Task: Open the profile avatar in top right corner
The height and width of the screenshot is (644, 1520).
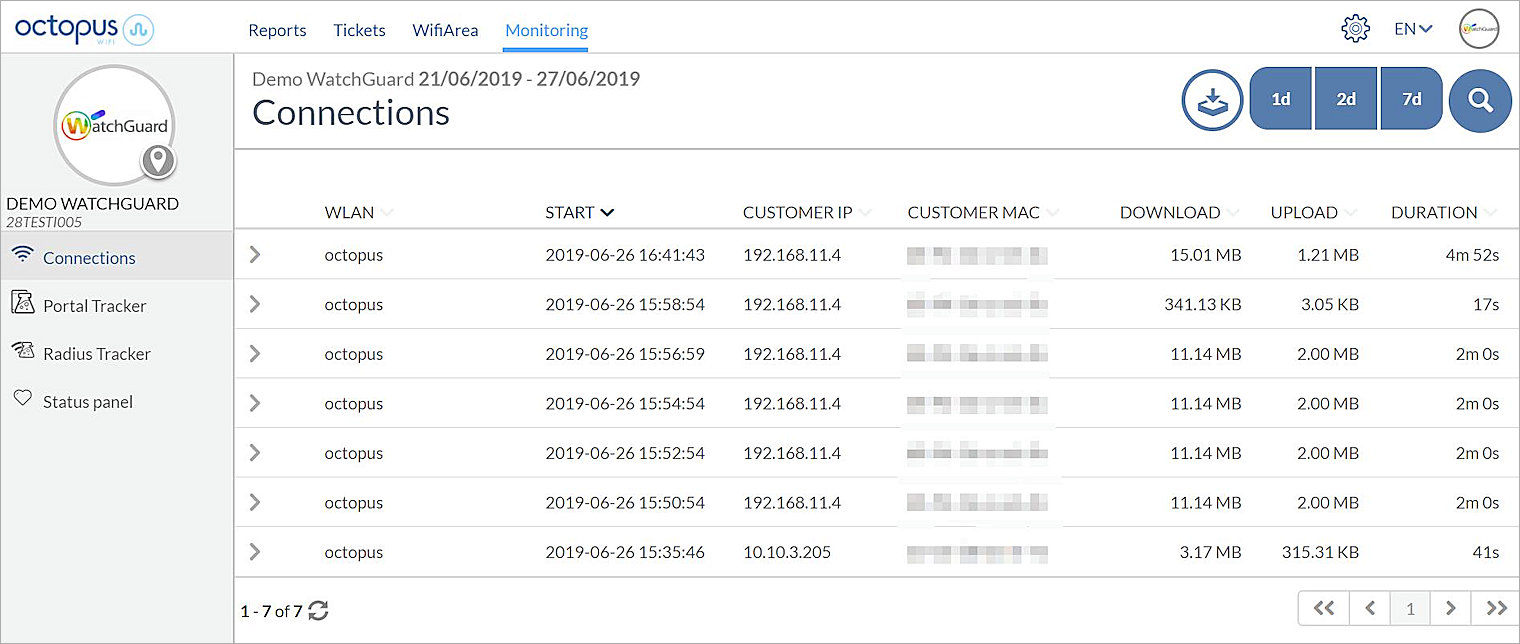Action: (x=1478, y=29)
